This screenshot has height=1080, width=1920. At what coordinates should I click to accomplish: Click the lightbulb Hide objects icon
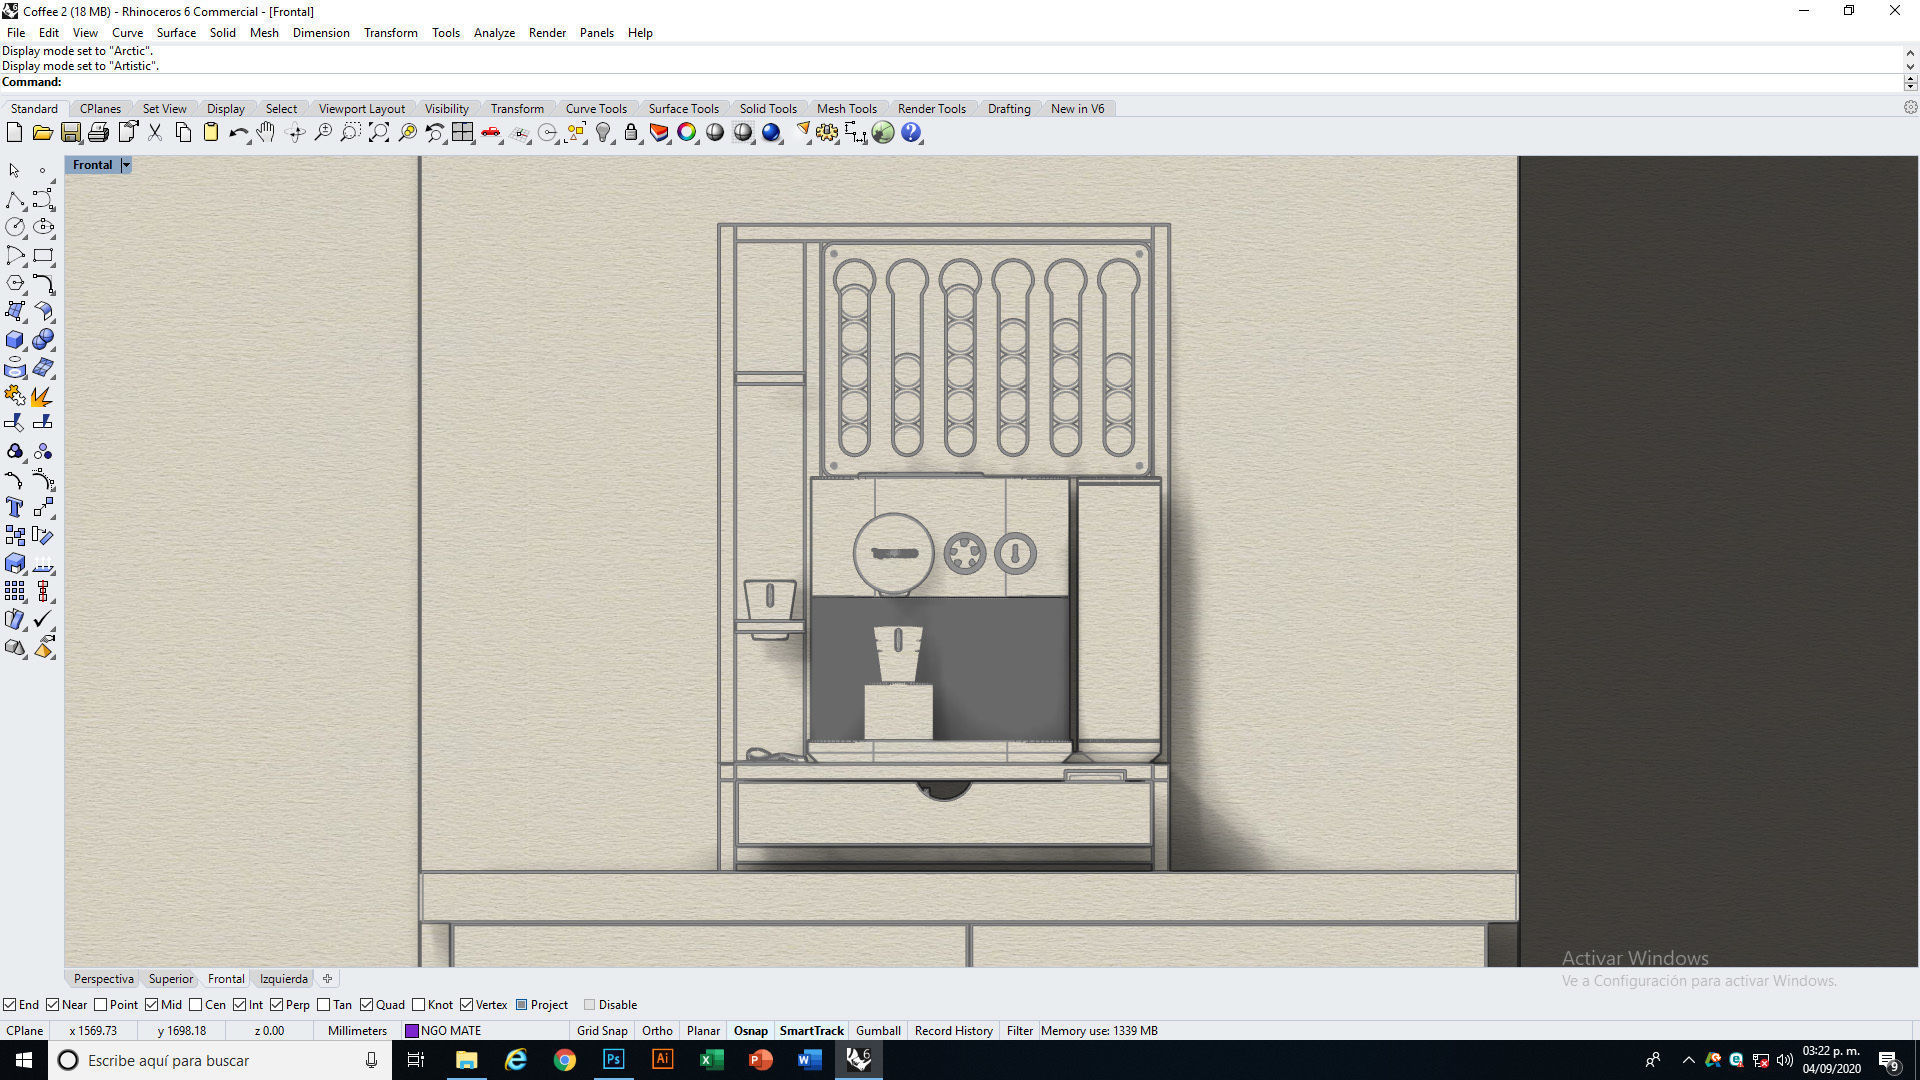[x=603, y=132]
